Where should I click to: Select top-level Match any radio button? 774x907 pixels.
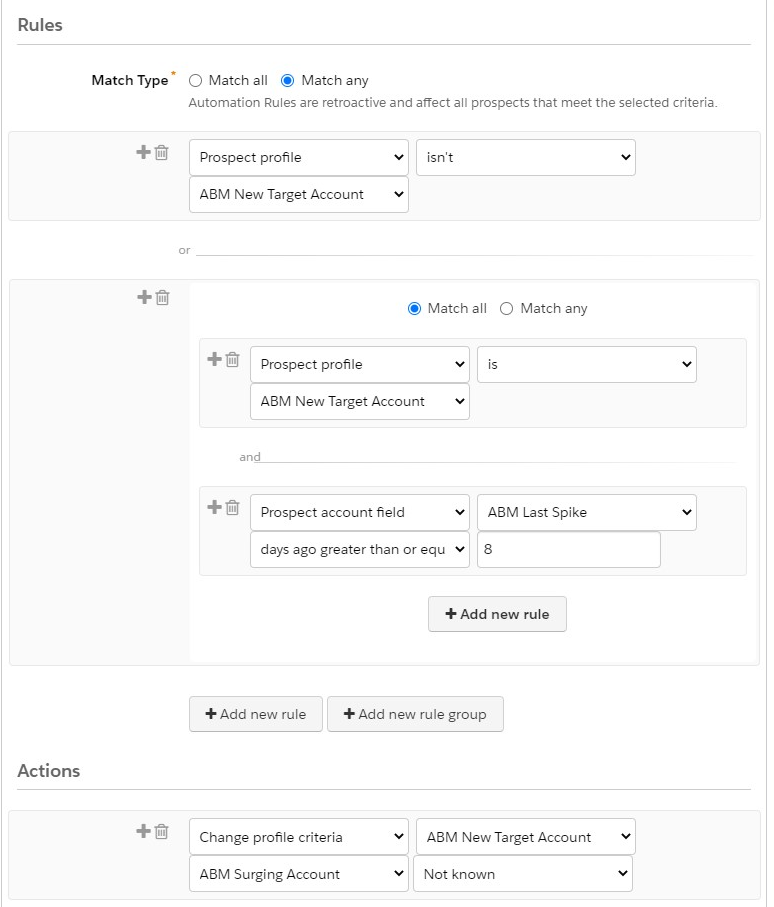click(288, 80)
